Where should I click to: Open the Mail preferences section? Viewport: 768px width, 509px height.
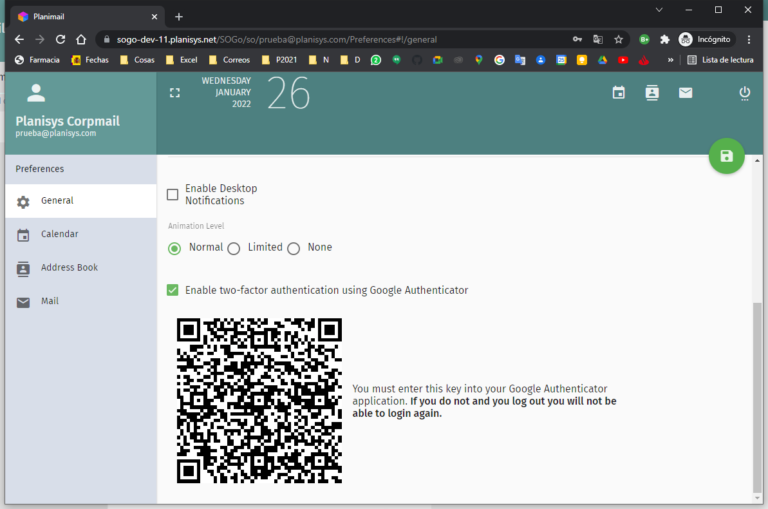[50, 301]
